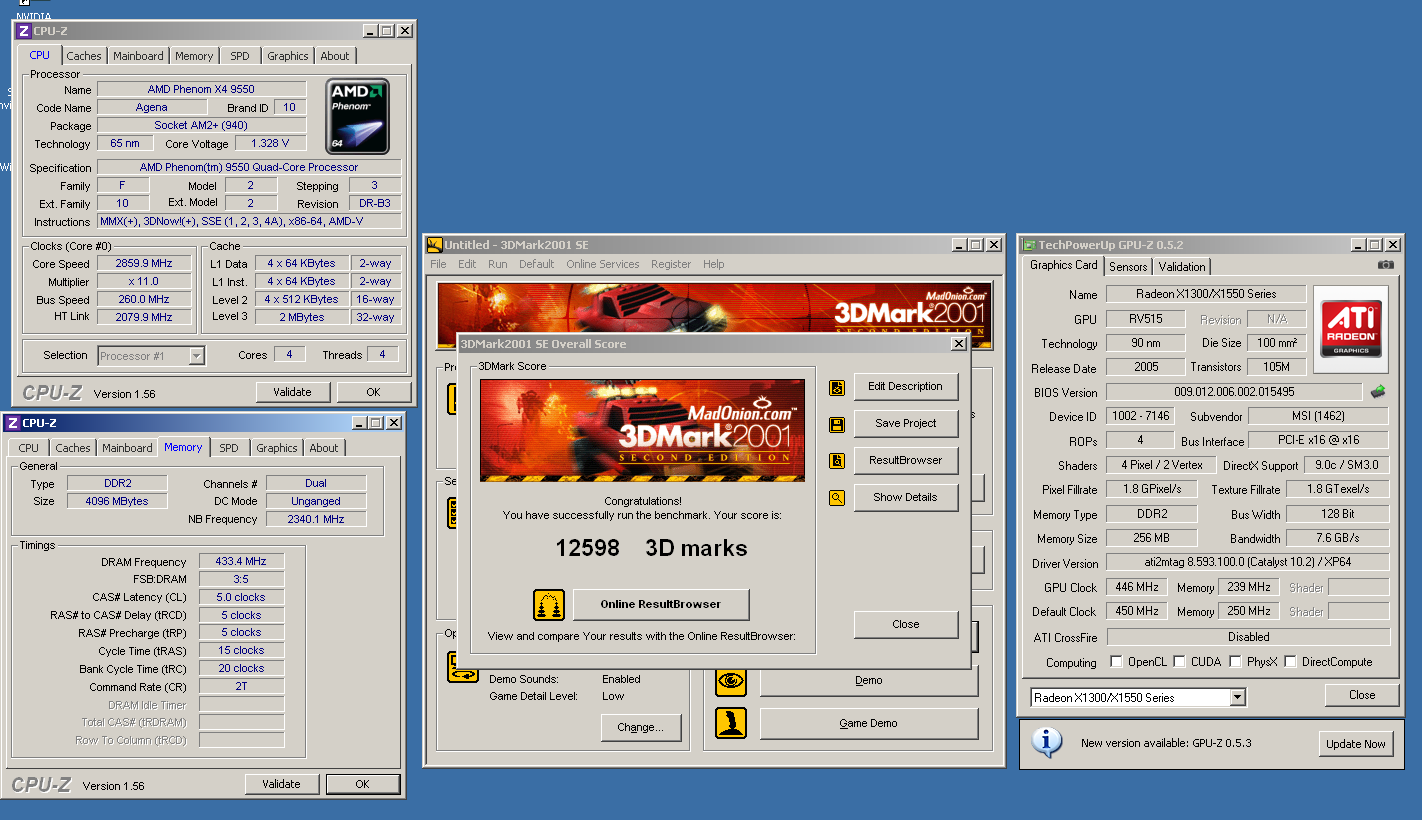
Task: Open the File menu in 3DMark2001
Action: (438, 264)
